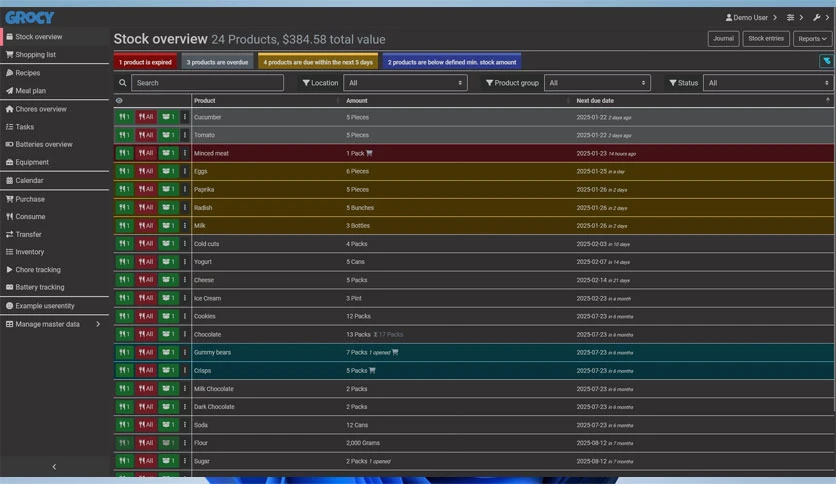Image resolution: width=836 pixels, height=484 pixels.
Task: Click the Grocy logo
Action: click(x=30, y=18)
